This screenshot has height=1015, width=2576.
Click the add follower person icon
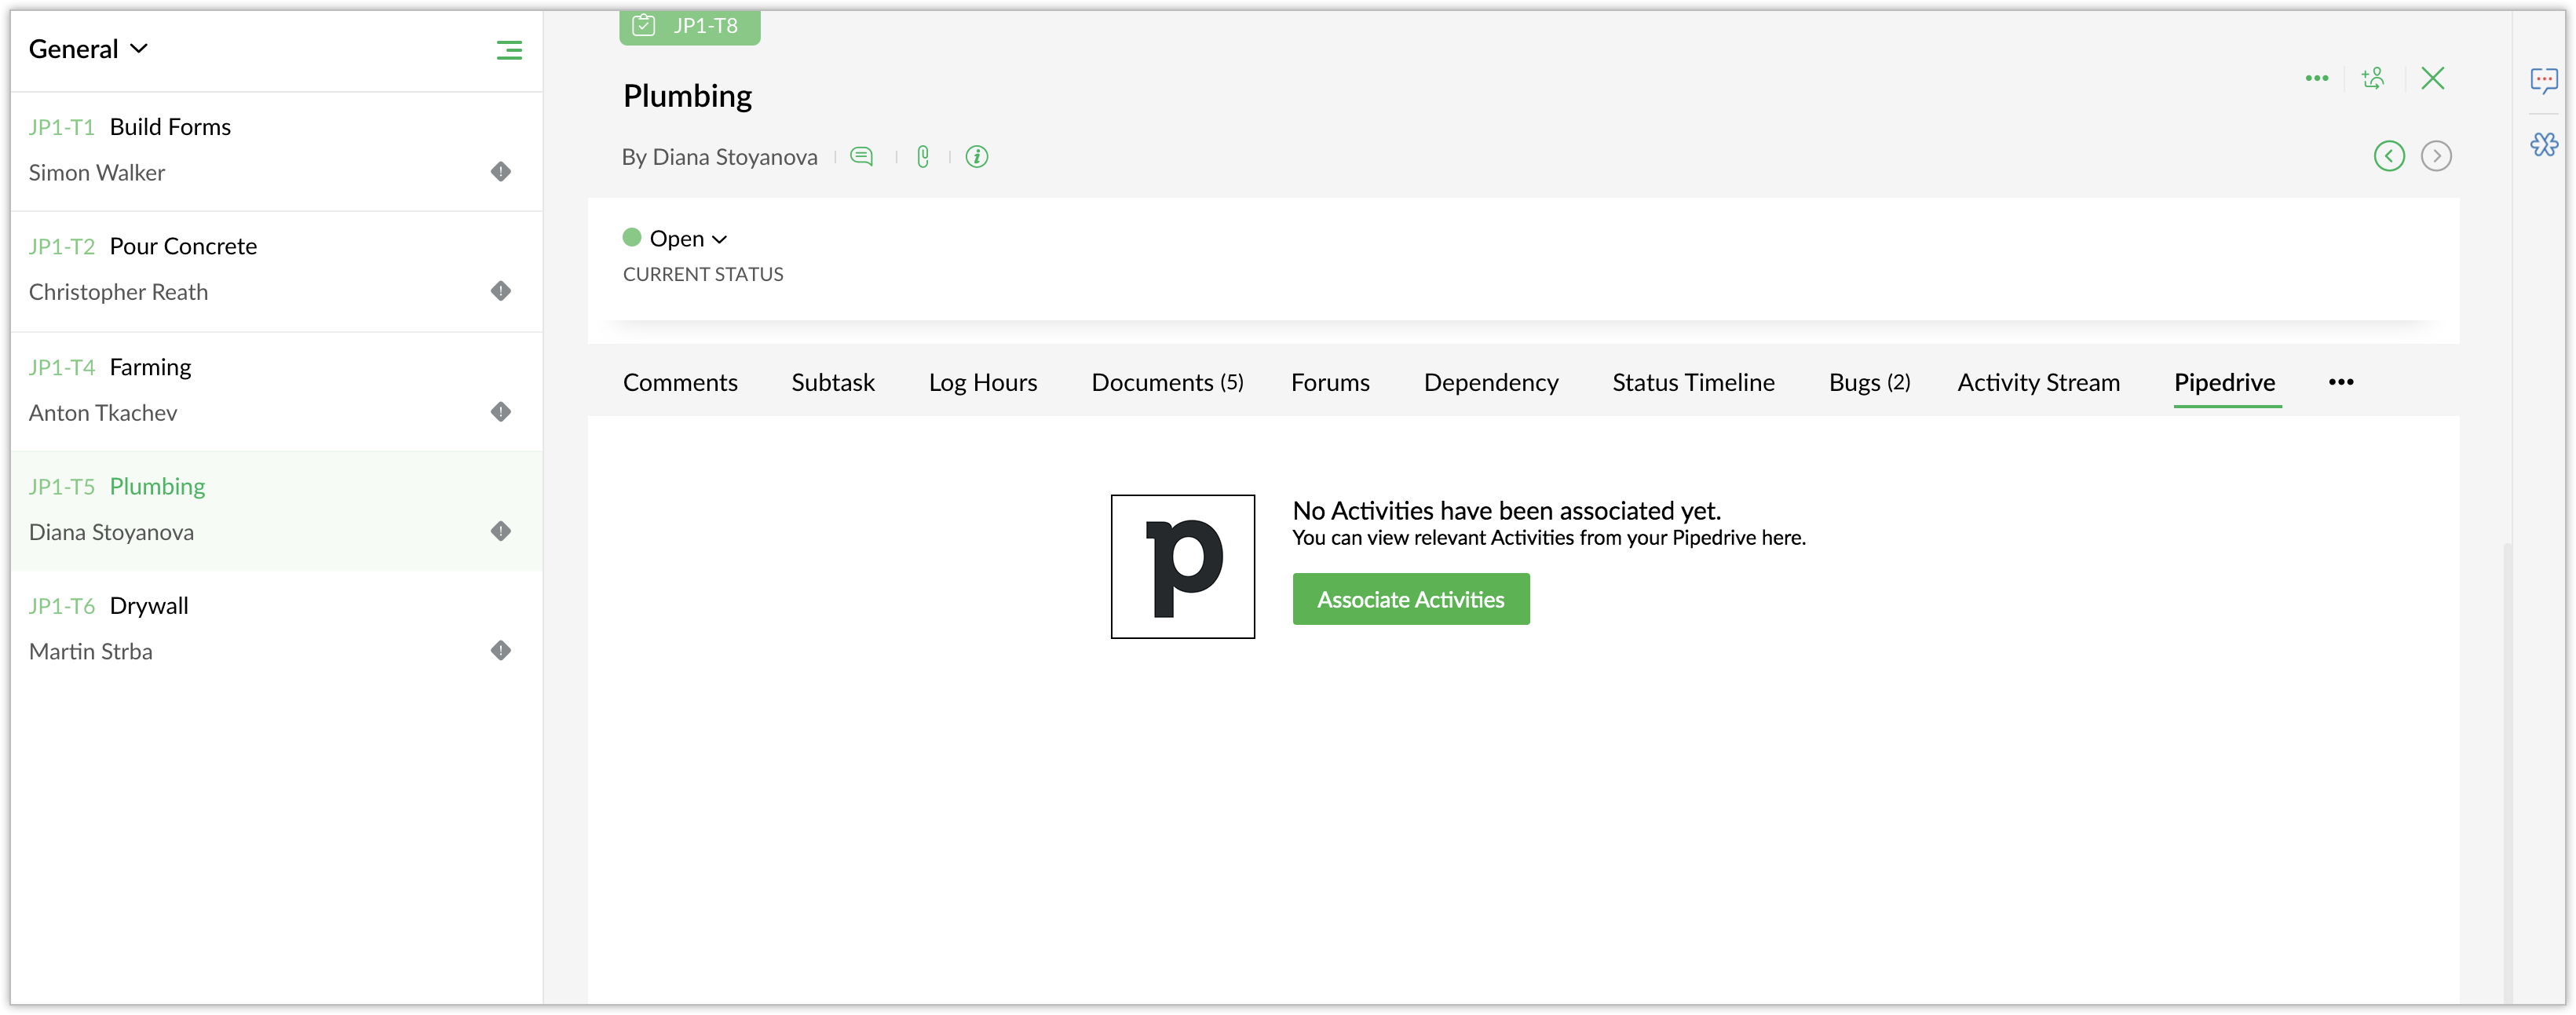point(2373,78)
